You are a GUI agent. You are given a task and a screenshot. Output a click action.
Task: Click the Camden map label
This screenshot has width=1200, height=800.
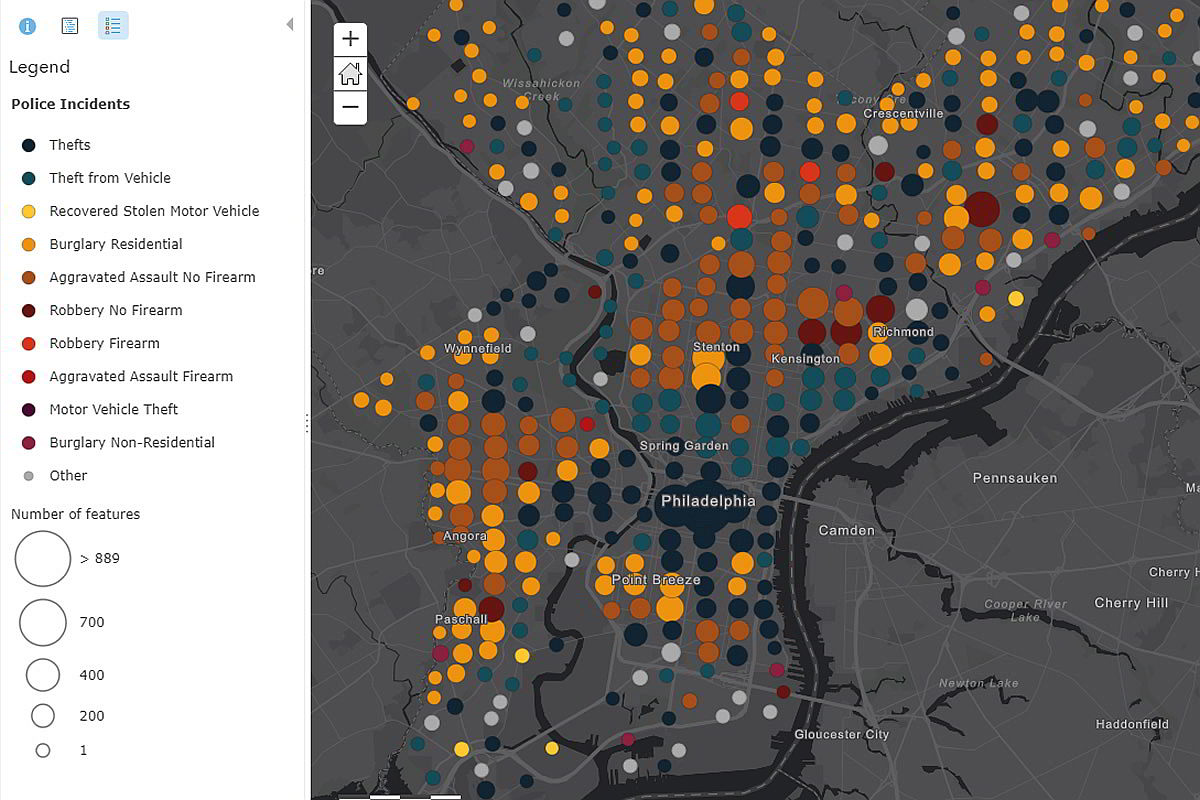point(846,530)
